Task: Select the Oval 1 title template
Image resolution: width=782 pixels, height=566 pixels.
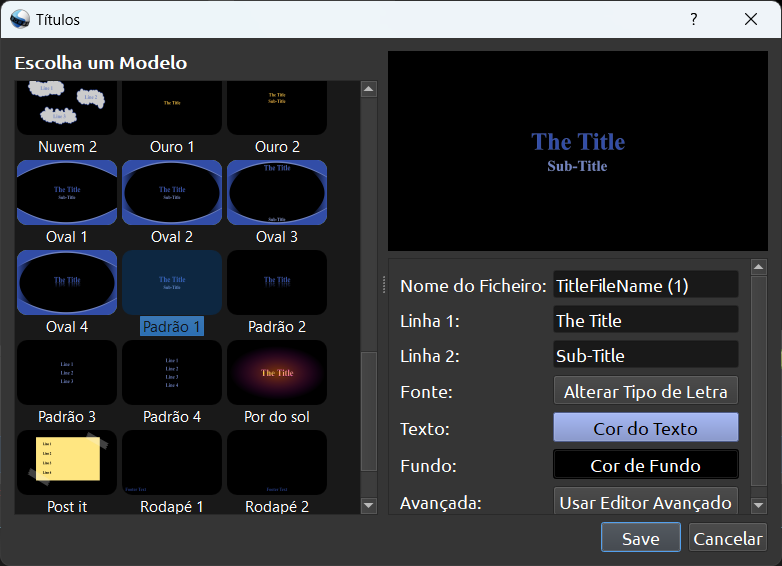Action: coord(67,192)
